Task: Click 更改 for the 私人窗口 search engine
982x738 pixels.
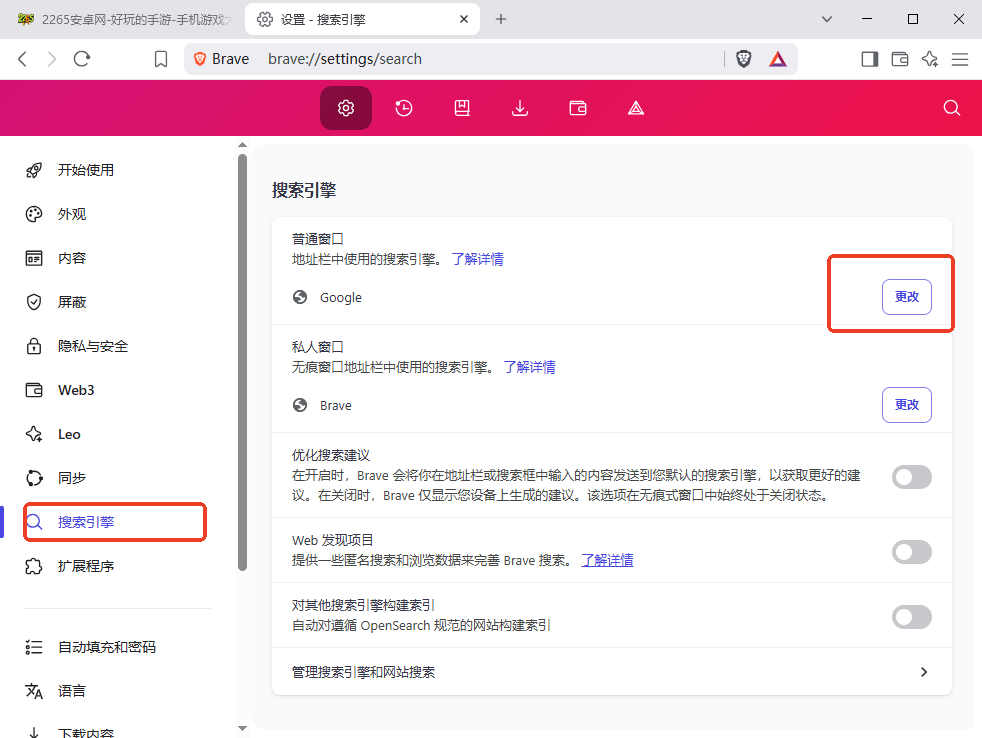Action: (x=906, y=405)
